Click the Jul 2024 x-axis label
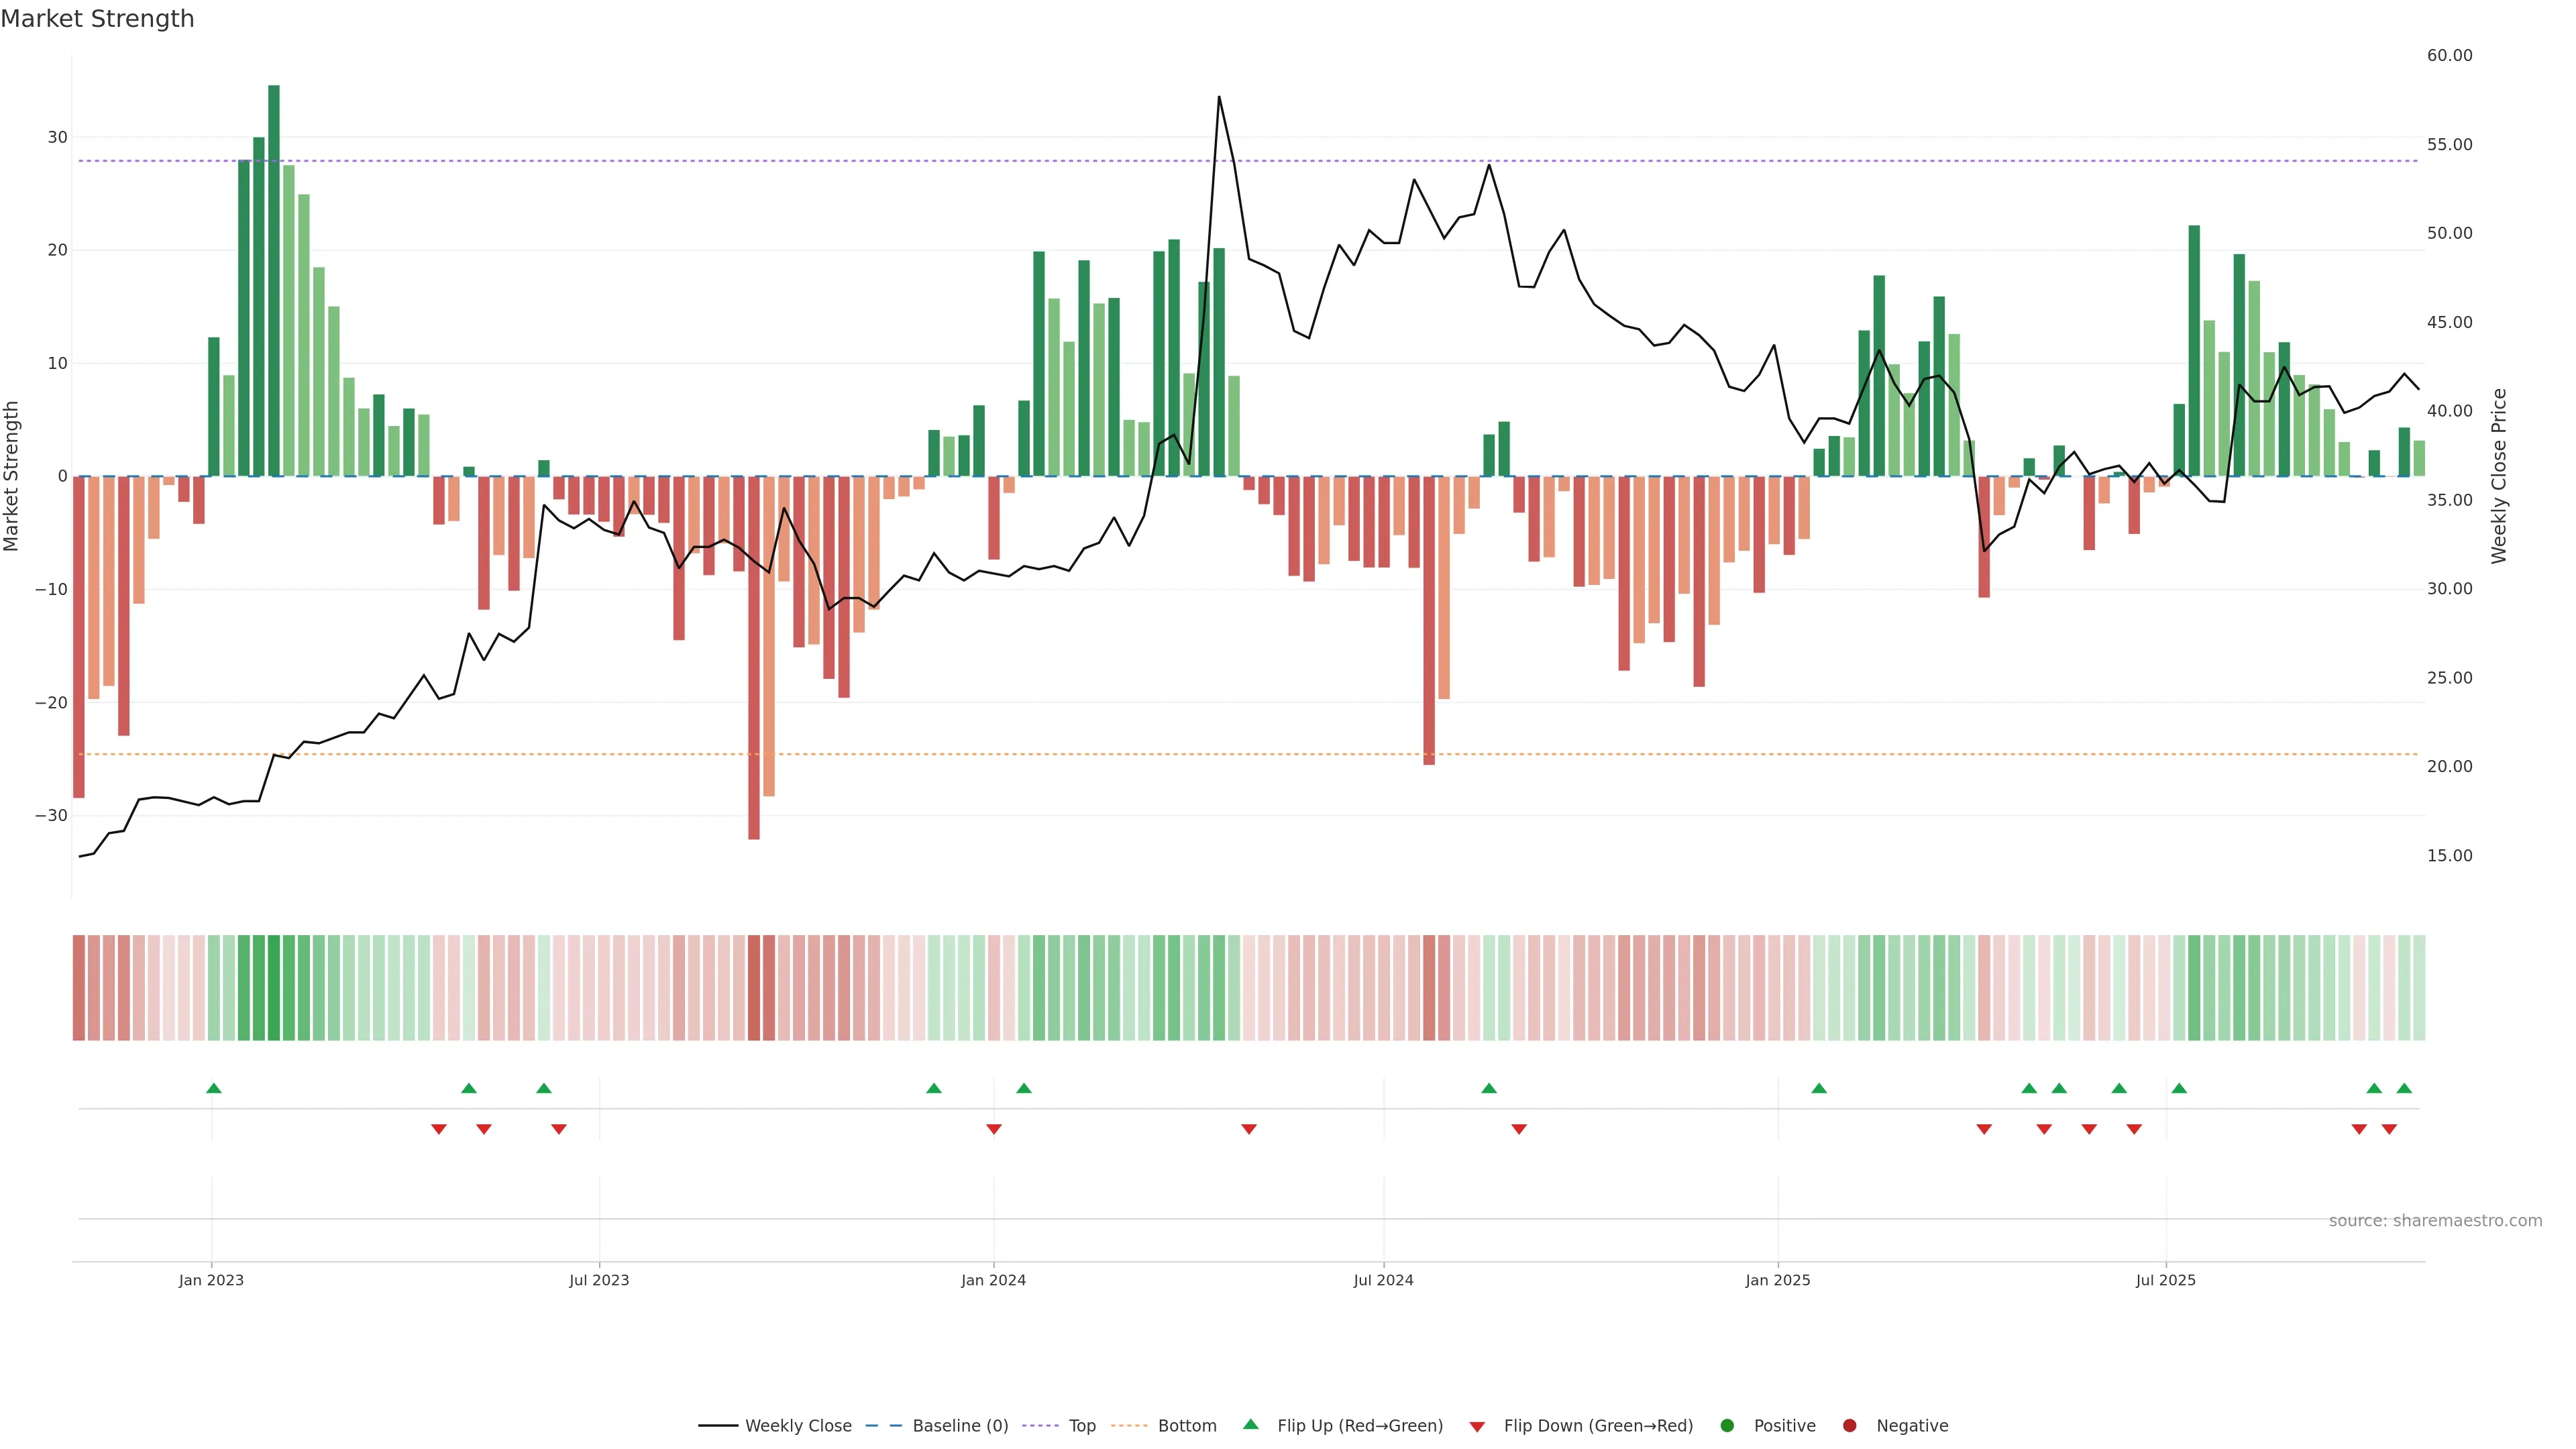The height and width of the screenshot is (1449, 2576). click(x=1383, y=1280)
